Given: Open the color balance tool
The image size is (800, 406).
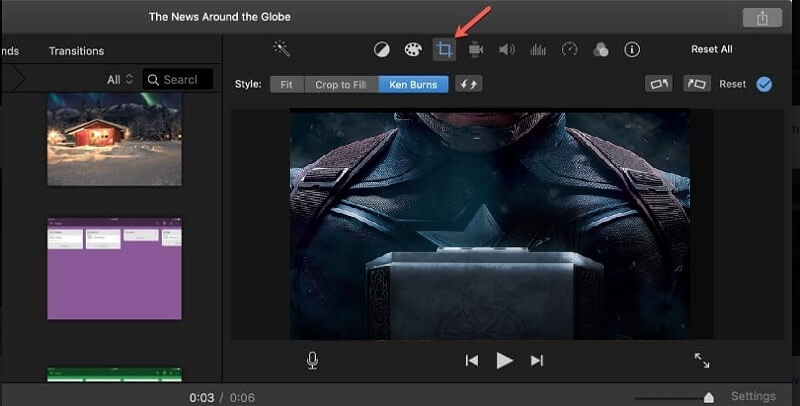Looking at the screenshot, I should pos(381,50).
